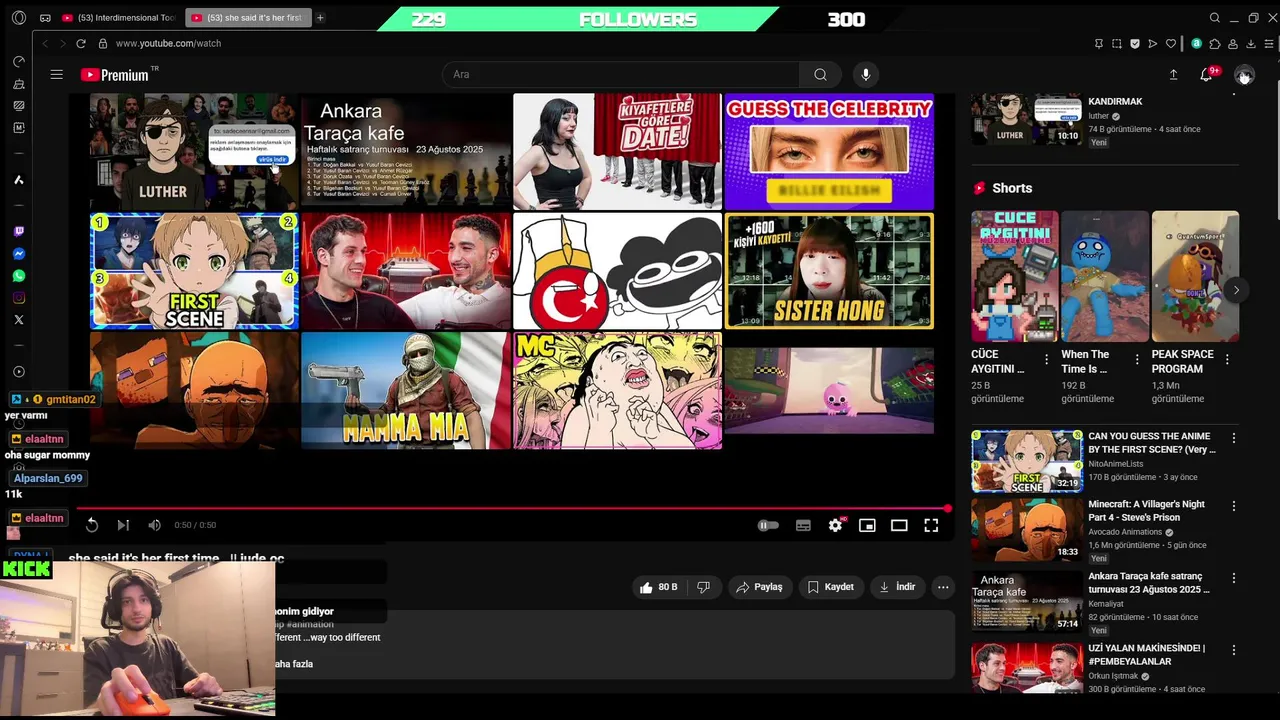The height and width of the screenshot is (720, 1280).
Task: Open the FIRST SCENE anime endscreen thumbnail
Action: 194,271
